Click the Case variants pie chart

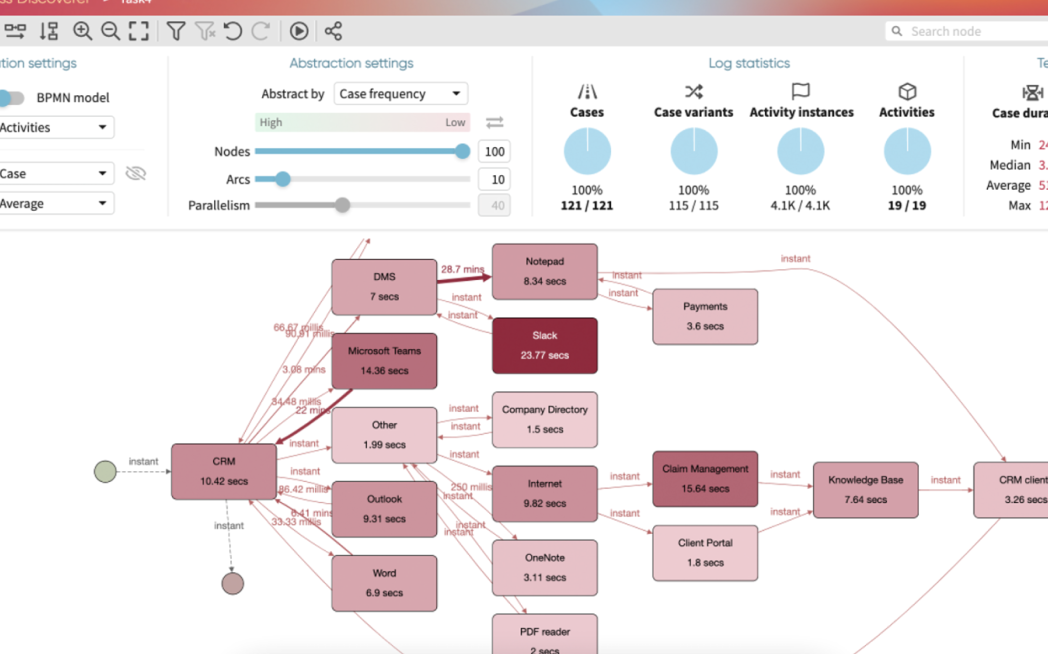(694, 152)
